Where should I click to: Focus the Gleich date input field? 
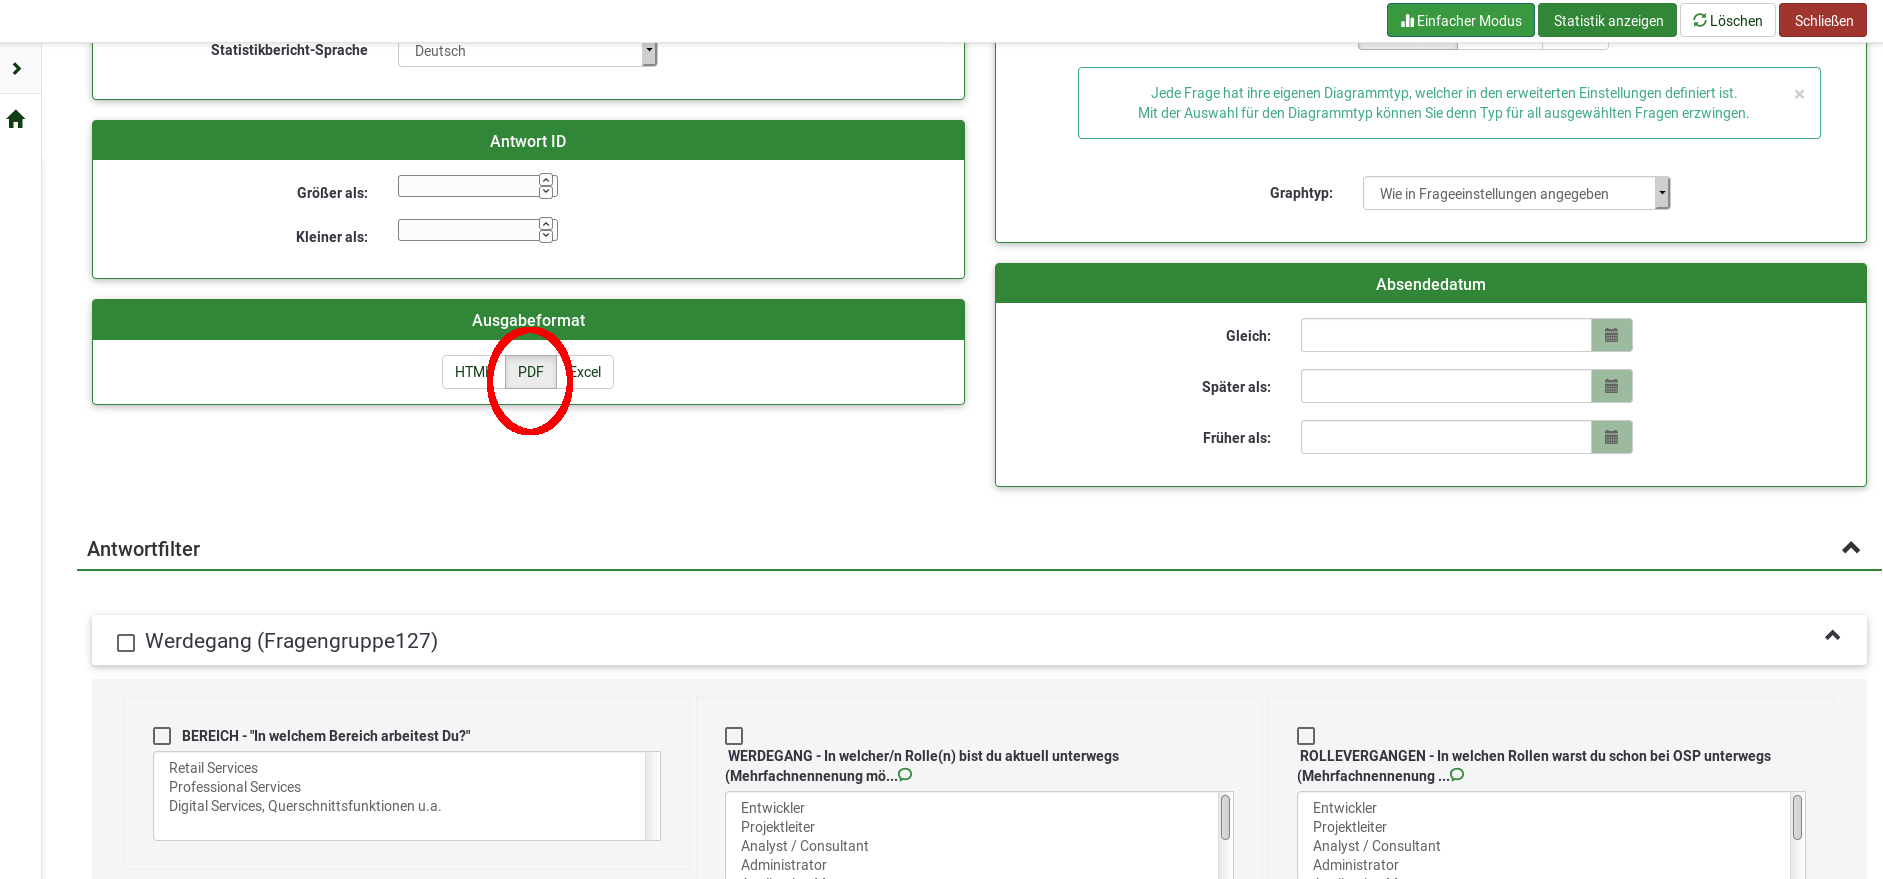click(x=1446, y=336)
